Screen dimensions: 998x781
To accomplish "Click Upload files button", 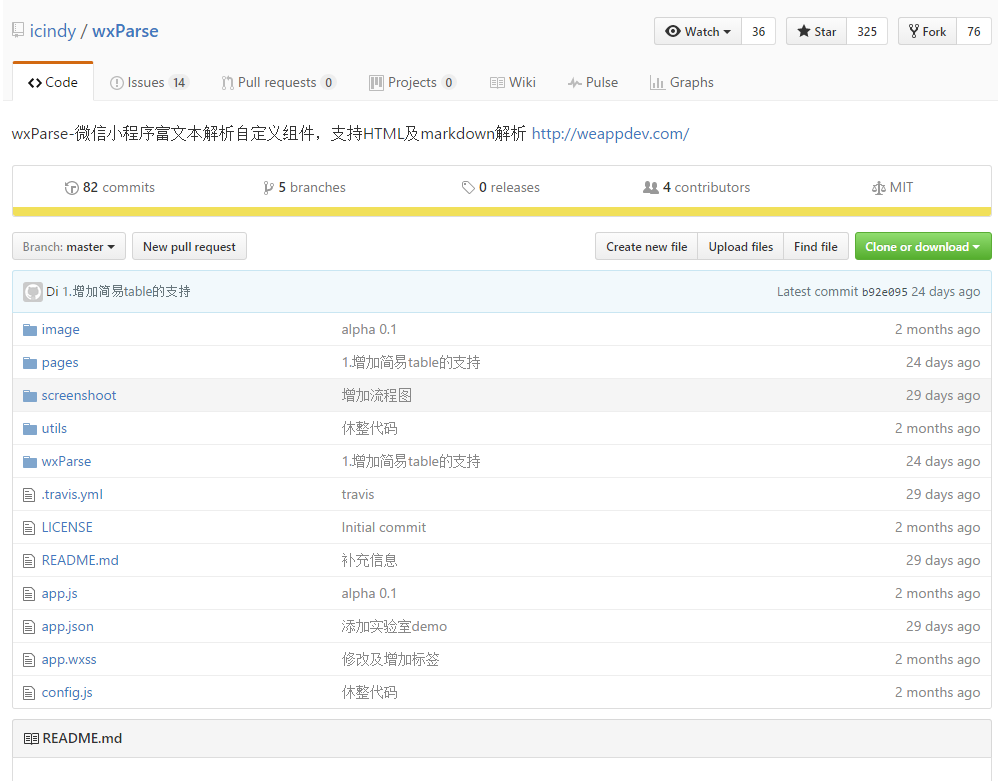I will pyautogui.click(x=741, y=246).
